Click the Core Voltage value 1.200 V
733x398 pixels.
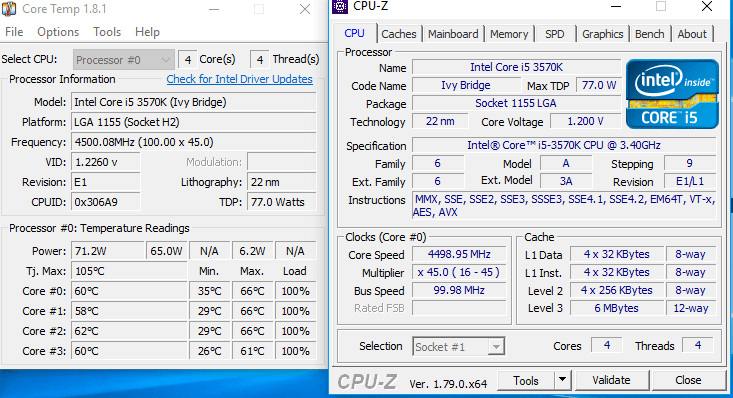point(585,122)
